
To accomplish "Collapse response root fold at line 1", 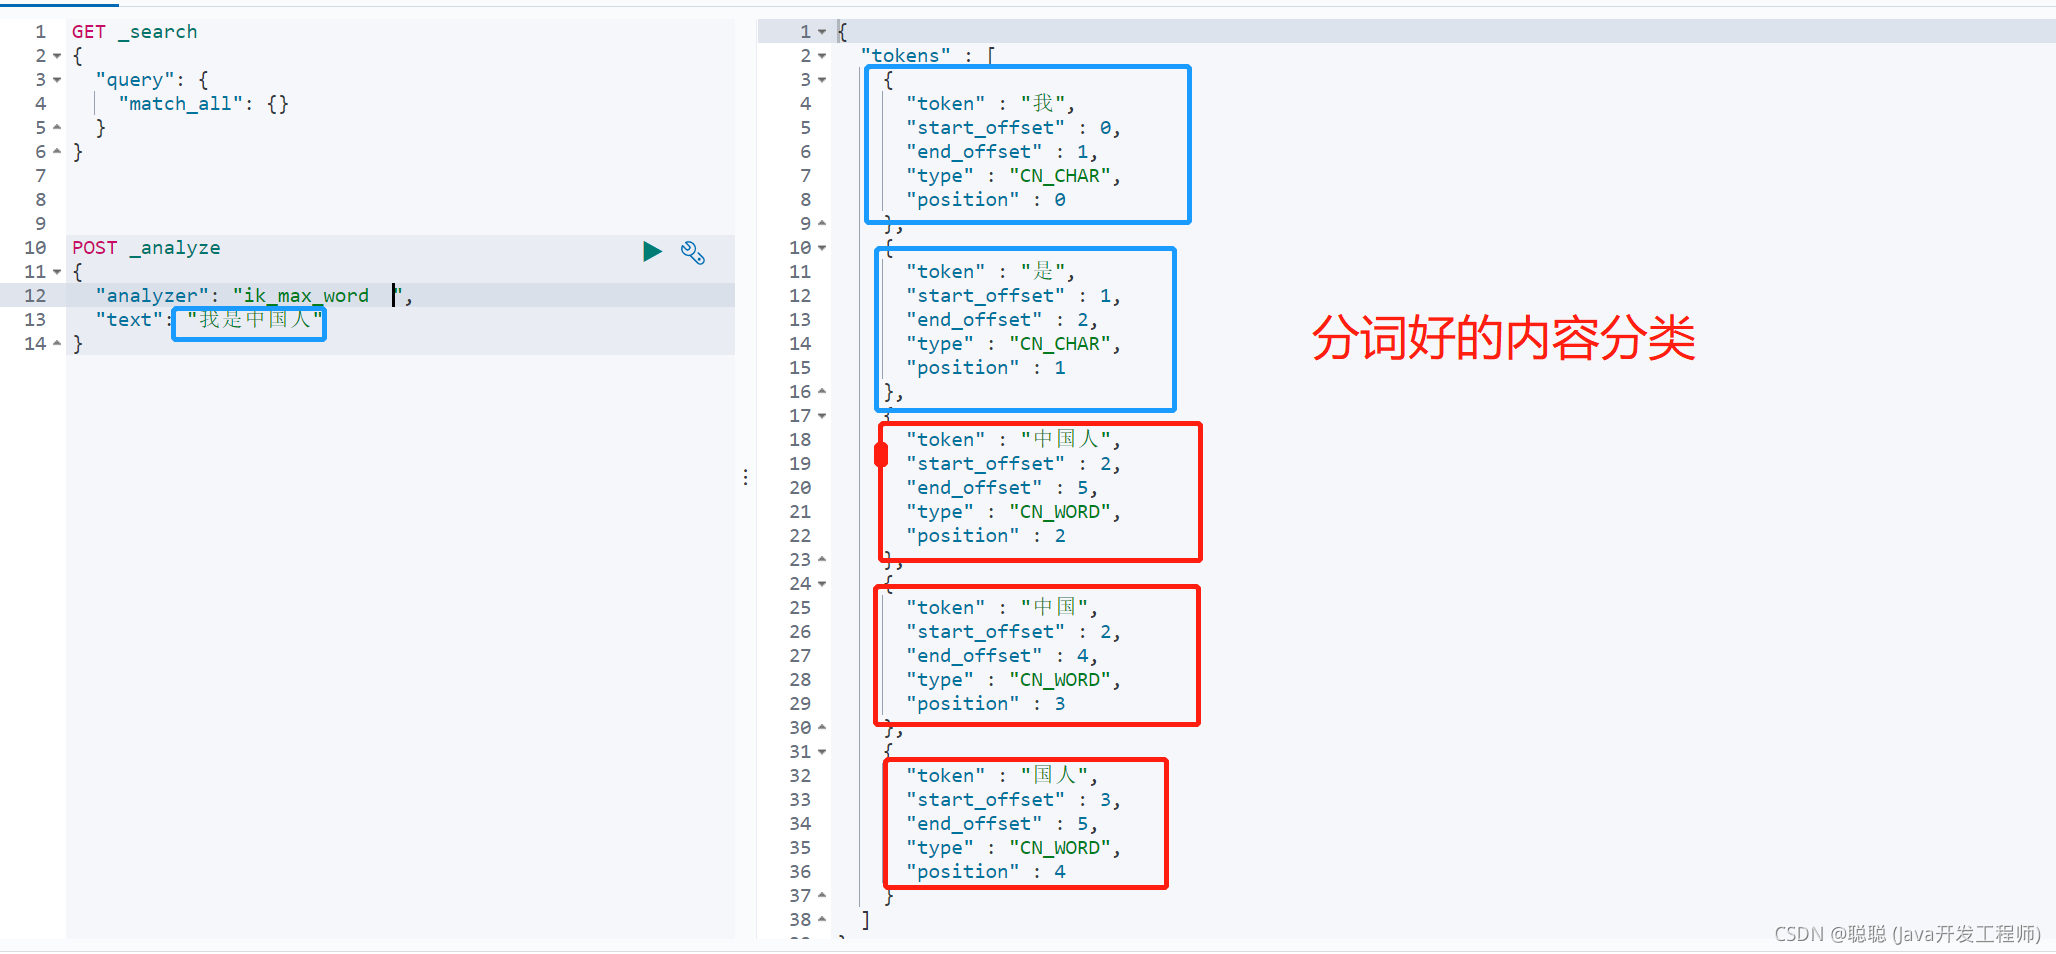I will pos(822,32).
